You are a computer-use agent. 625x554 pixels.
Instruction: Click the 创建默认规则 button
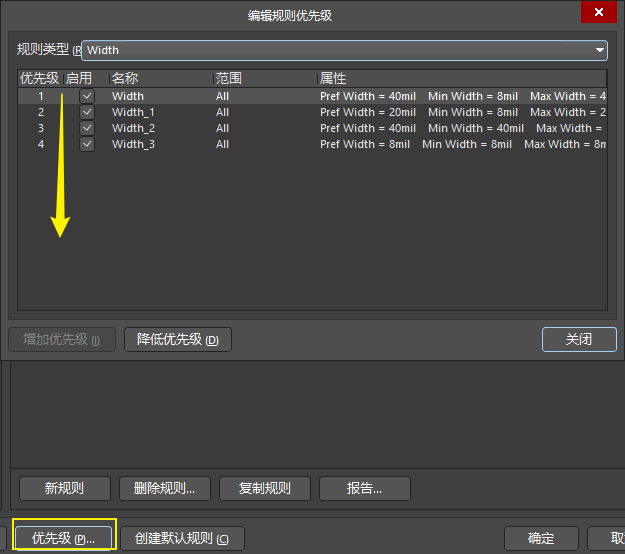[x=182, y=538]
